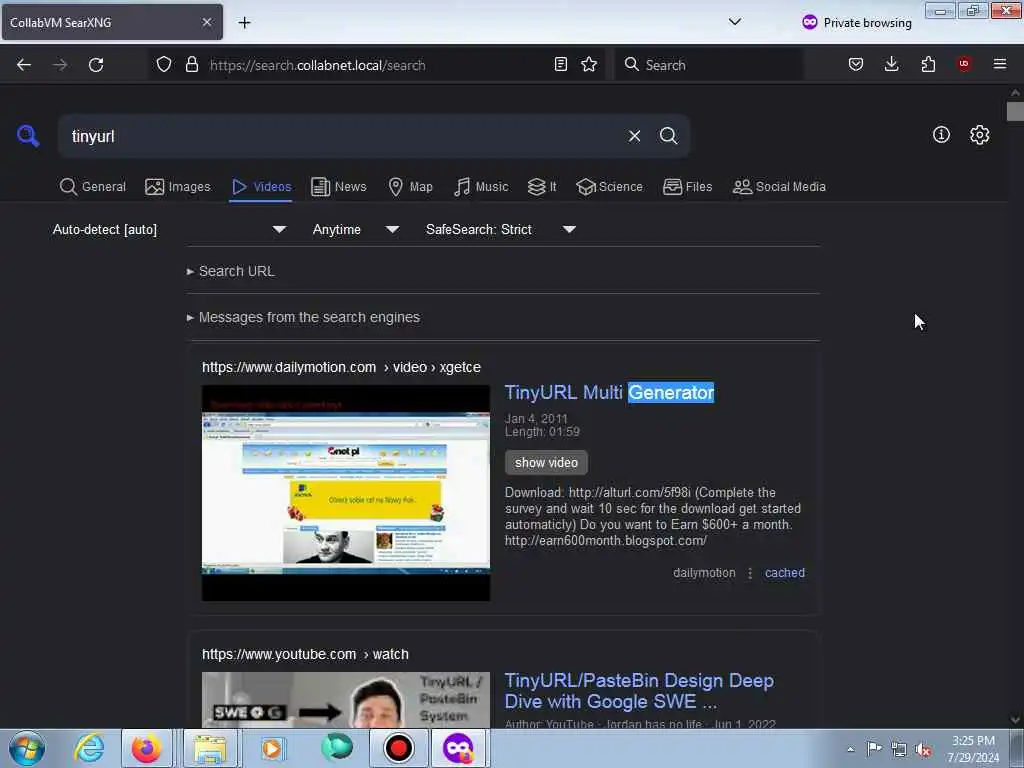
Task: Switch to Science search category
Action: pyautogui.click(x=609, y=187)
